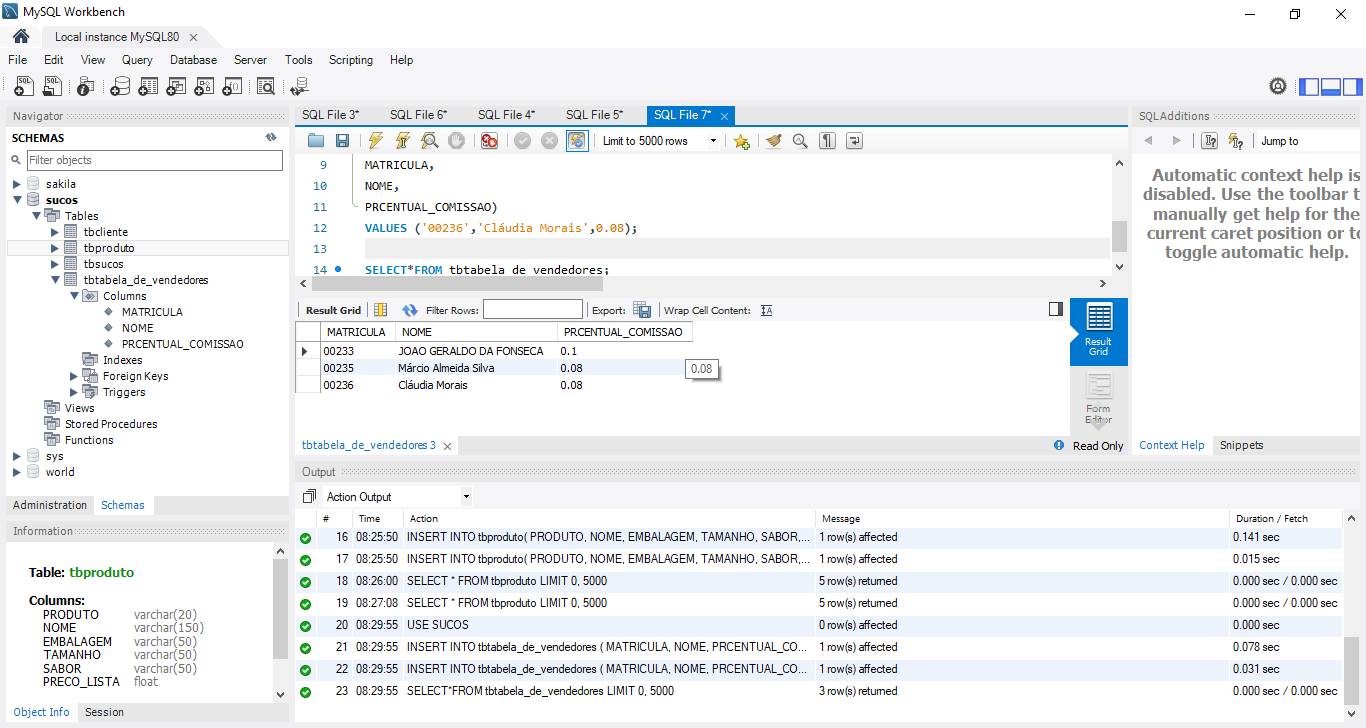Open the Query menu

click(x=137, y=60)
